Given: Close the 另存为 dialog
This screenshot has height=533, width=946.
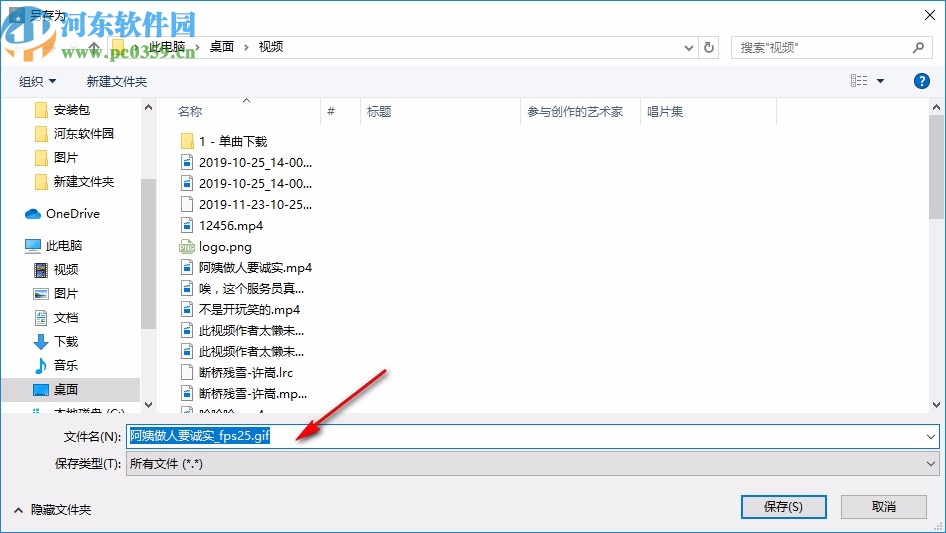Looking at the screenshot, I should coord(930,15).
